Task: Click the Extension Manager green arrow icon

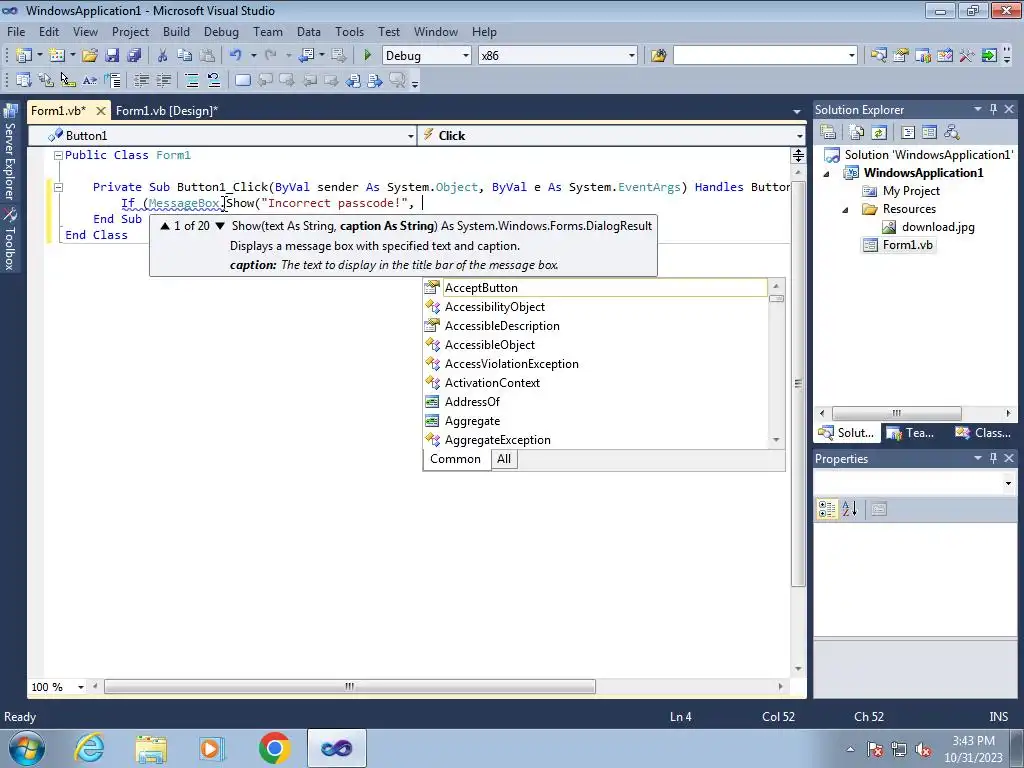Action: [989, 56]
